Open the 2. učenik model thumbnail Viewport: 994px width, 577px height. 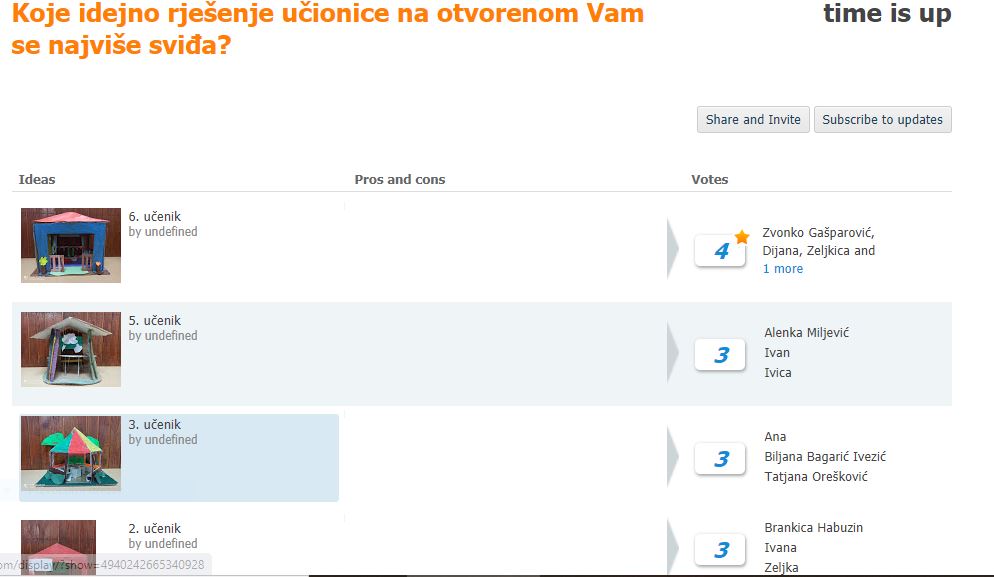click(58, 548)
